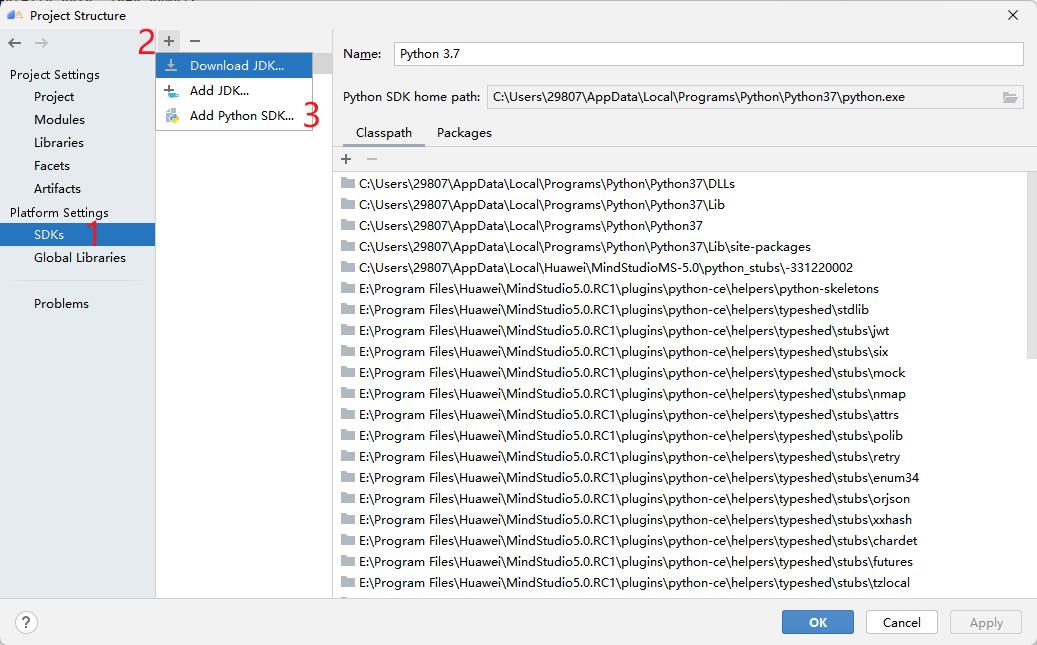Image resolution: width=1037 pixels, height=645 pixels.
Task: Open the Global Libraries section
Action: click(x=79, y=257)
